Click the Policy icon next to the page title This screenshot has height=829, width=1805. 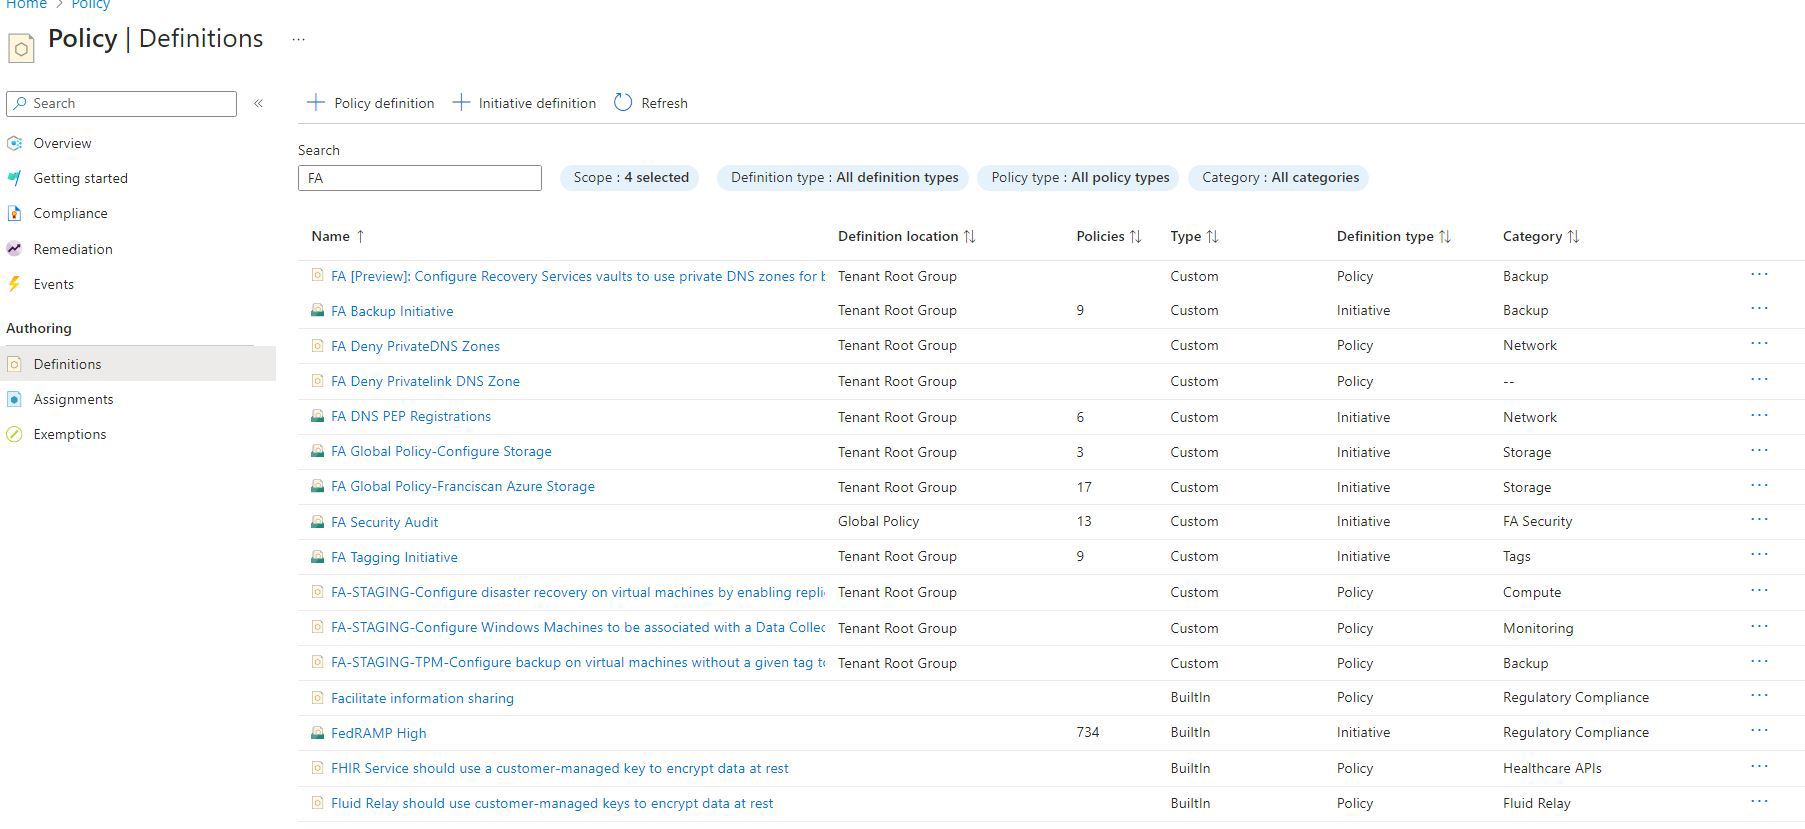tap(21, 47)
